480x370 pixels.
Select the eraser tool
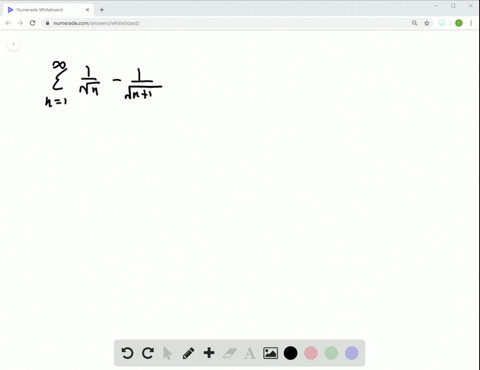coord(230,353)
